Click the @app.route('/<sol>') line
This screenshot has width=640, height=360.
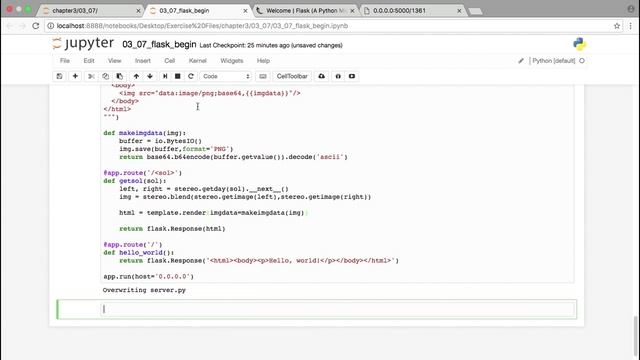[142, 173]
